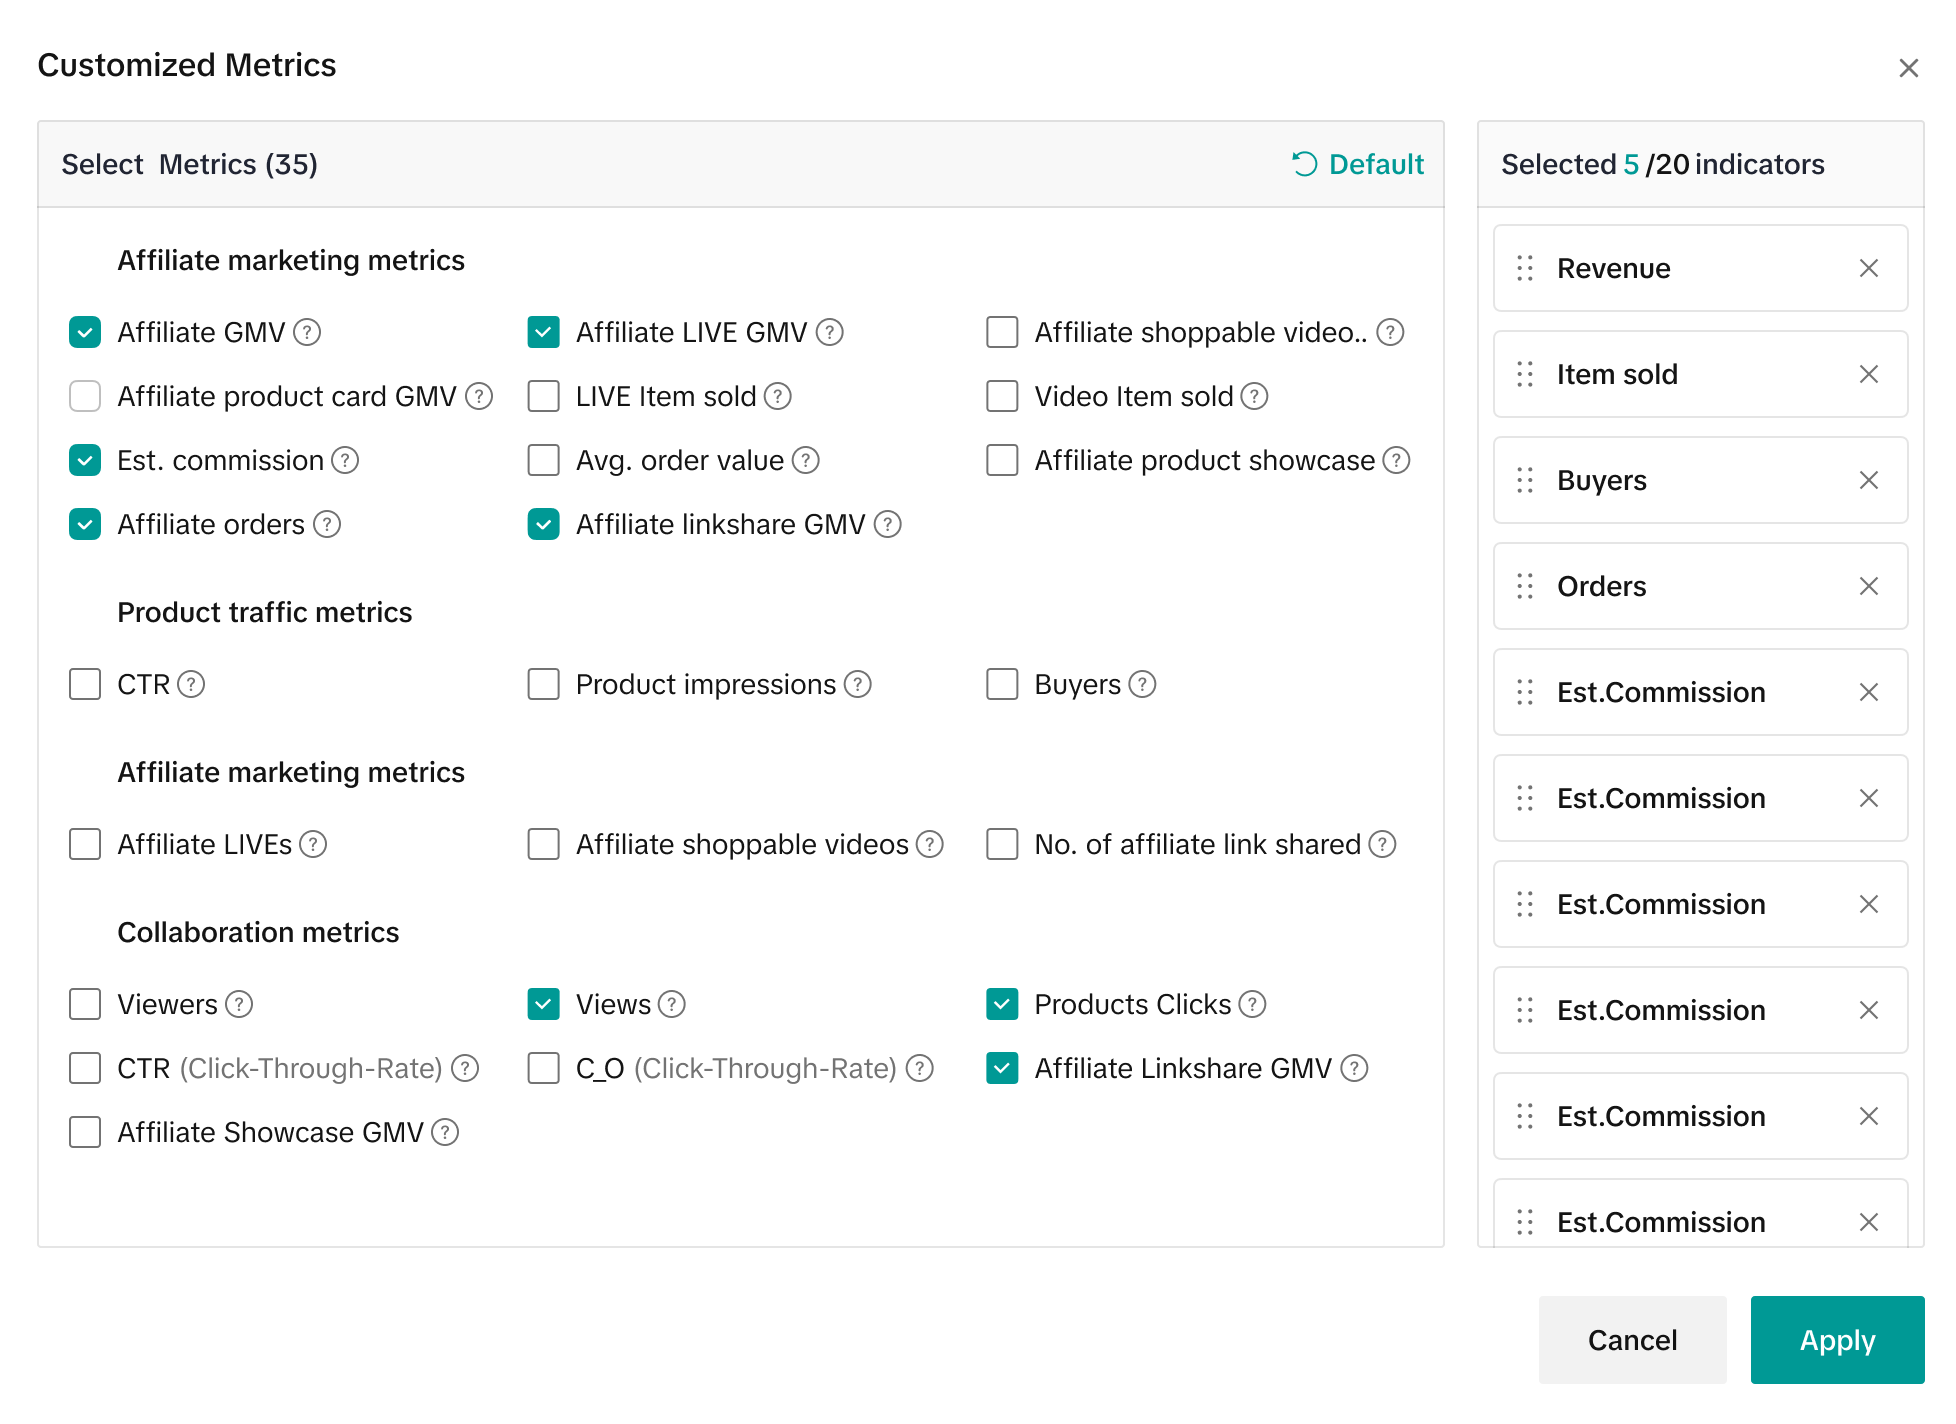The height and width of the screenshot is (1424, 1956).
Task: Enable the LIVE Item sold checkbox
Action: click(543, 396)
